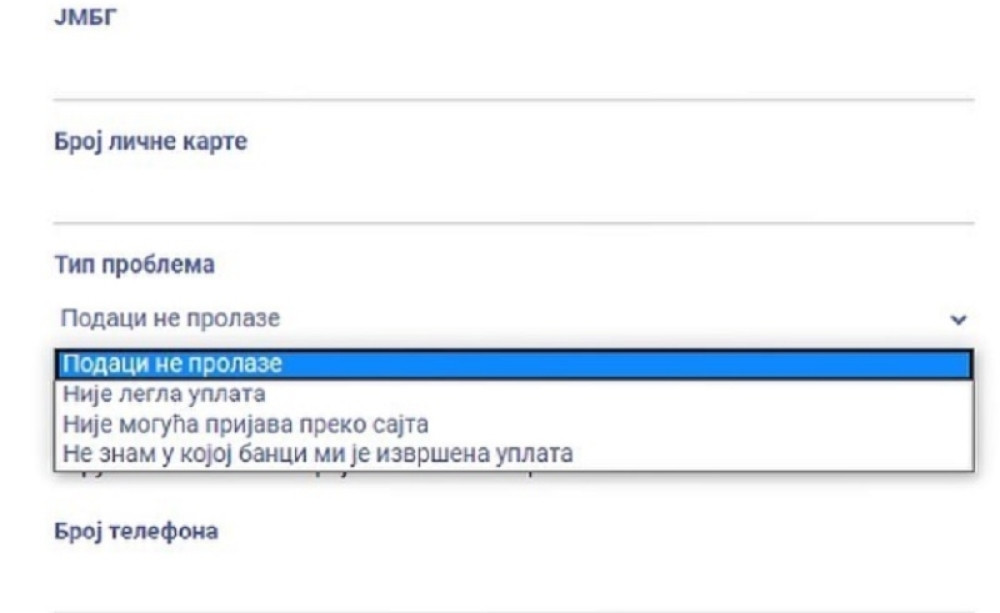Click the 'Тип проблема' label
Screen dimensions: 1000x613
point(133,265)
